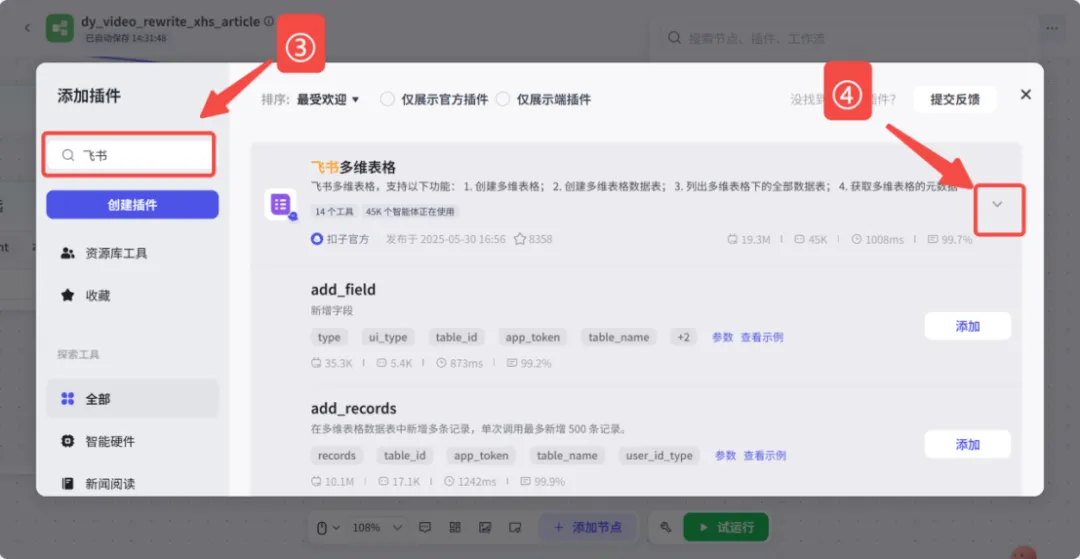Click the star icon next to 8358
Screen dimensions: 1080x559
tap(519, 239)
